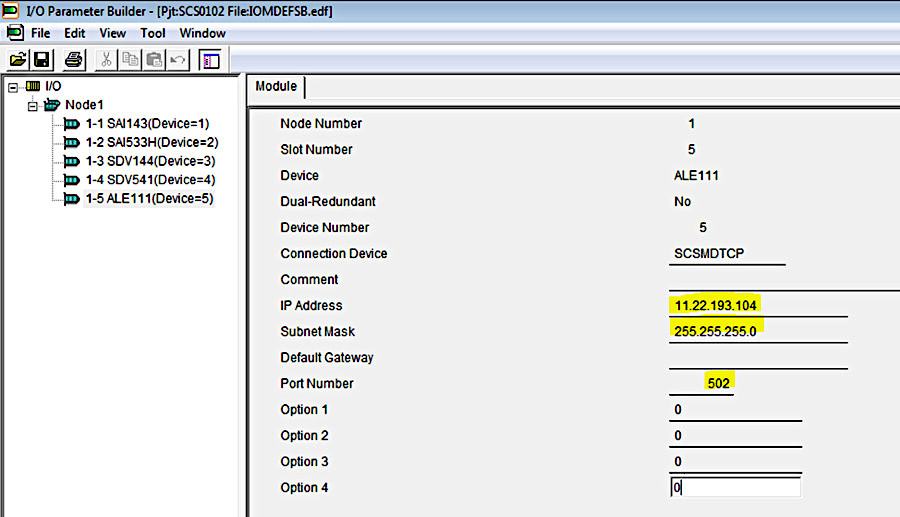Click the Copy toolbar icon
900x517 pixels.
130,59
